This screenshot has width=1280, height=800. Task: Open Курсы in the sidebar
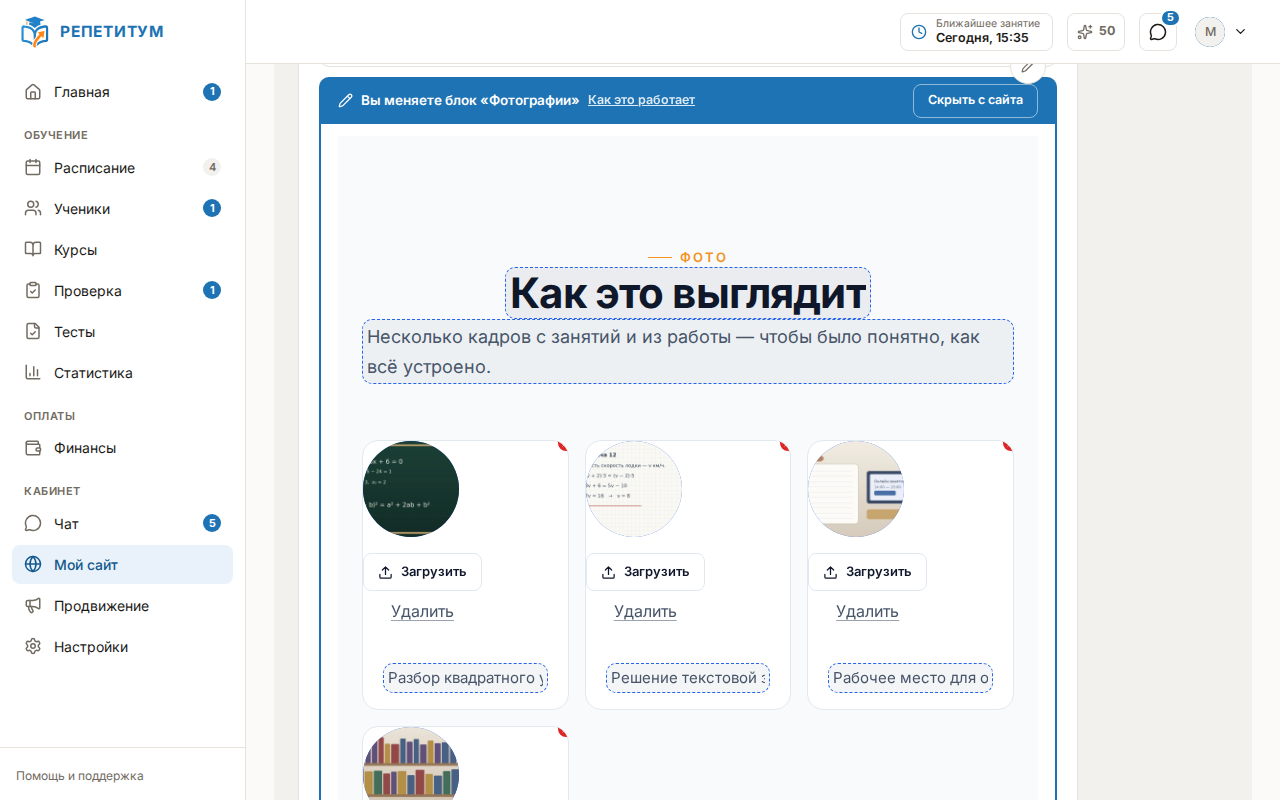(122, 250)
